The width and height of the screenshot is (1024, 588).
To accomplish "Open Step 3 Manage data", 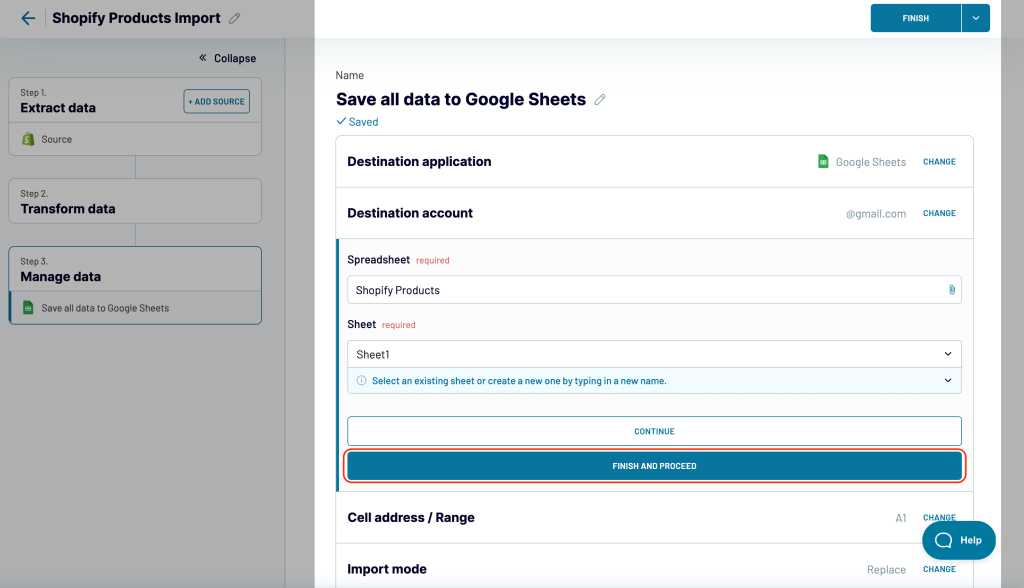I will coord(135,269).
